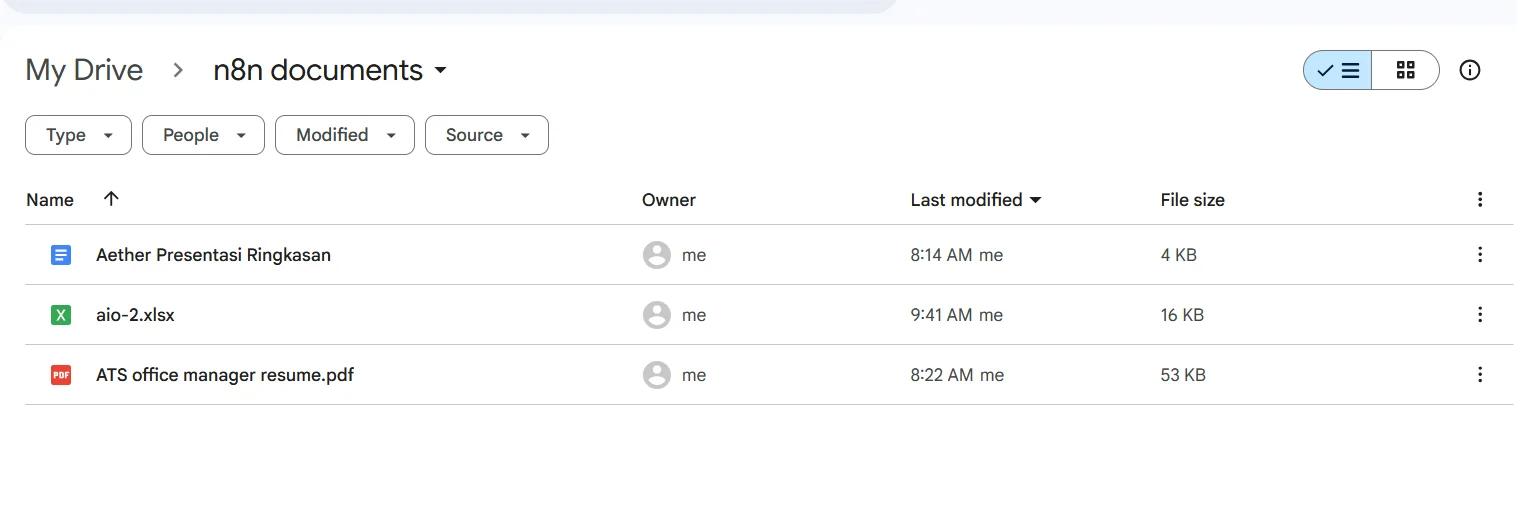
Task: Open the Source filter dropdown
Action: [486, 135]
